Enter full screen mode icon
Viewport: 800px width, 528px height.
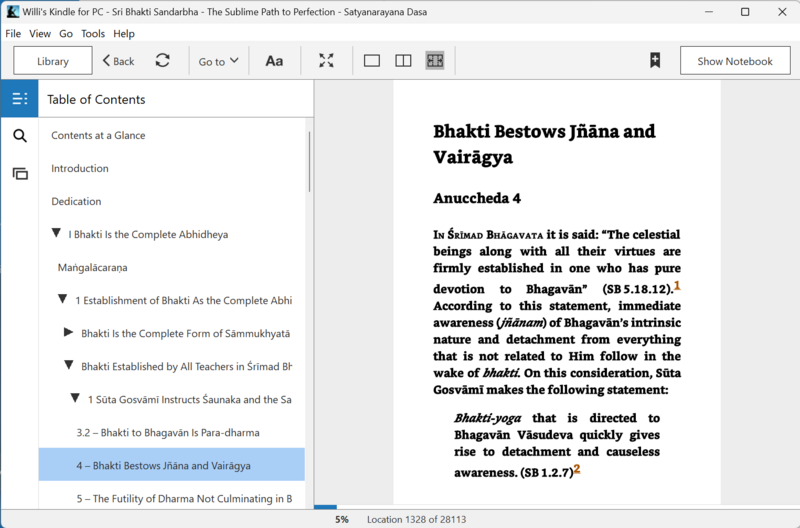tap(327, 61)
